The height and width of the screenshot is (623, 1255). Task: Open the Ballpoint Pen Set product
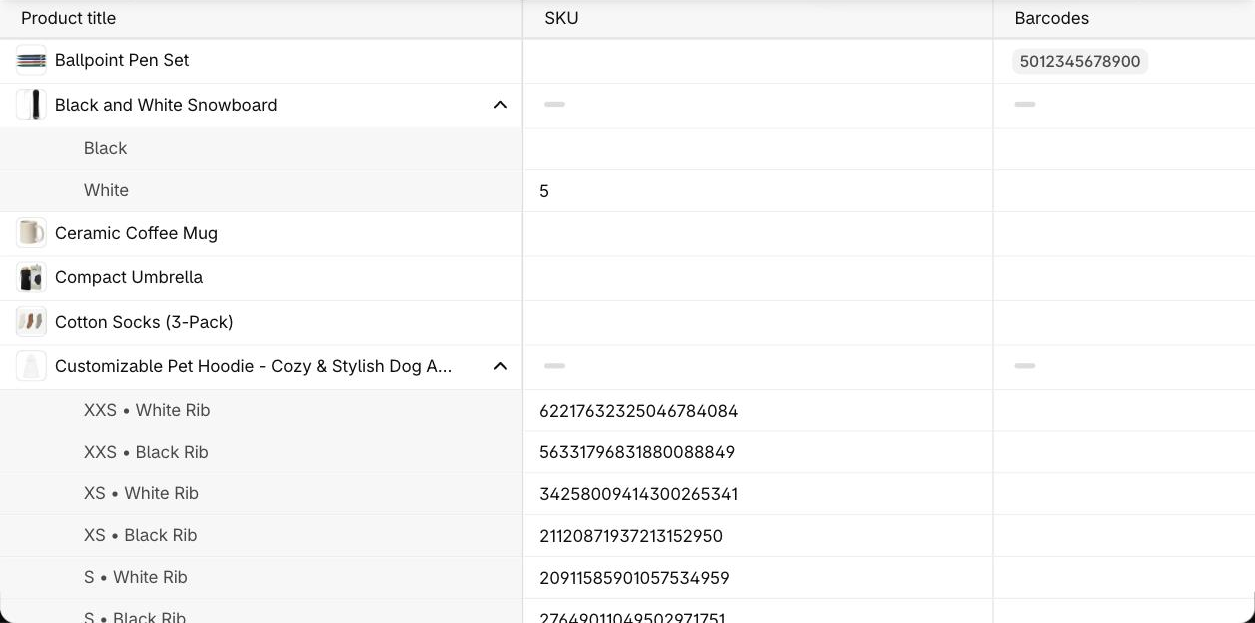122,60
